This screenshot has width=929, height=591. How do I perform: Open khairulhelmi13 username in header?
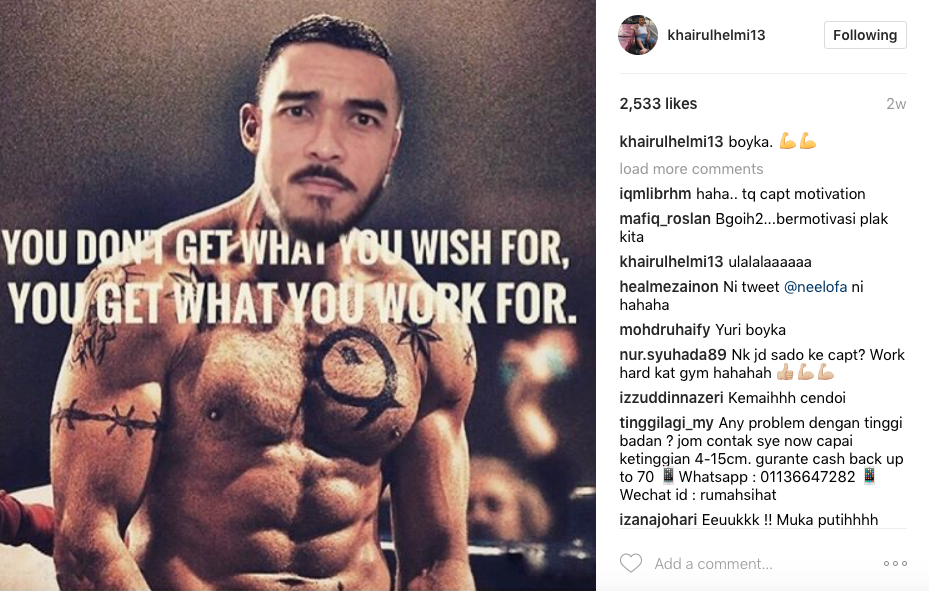coord(716,35)
